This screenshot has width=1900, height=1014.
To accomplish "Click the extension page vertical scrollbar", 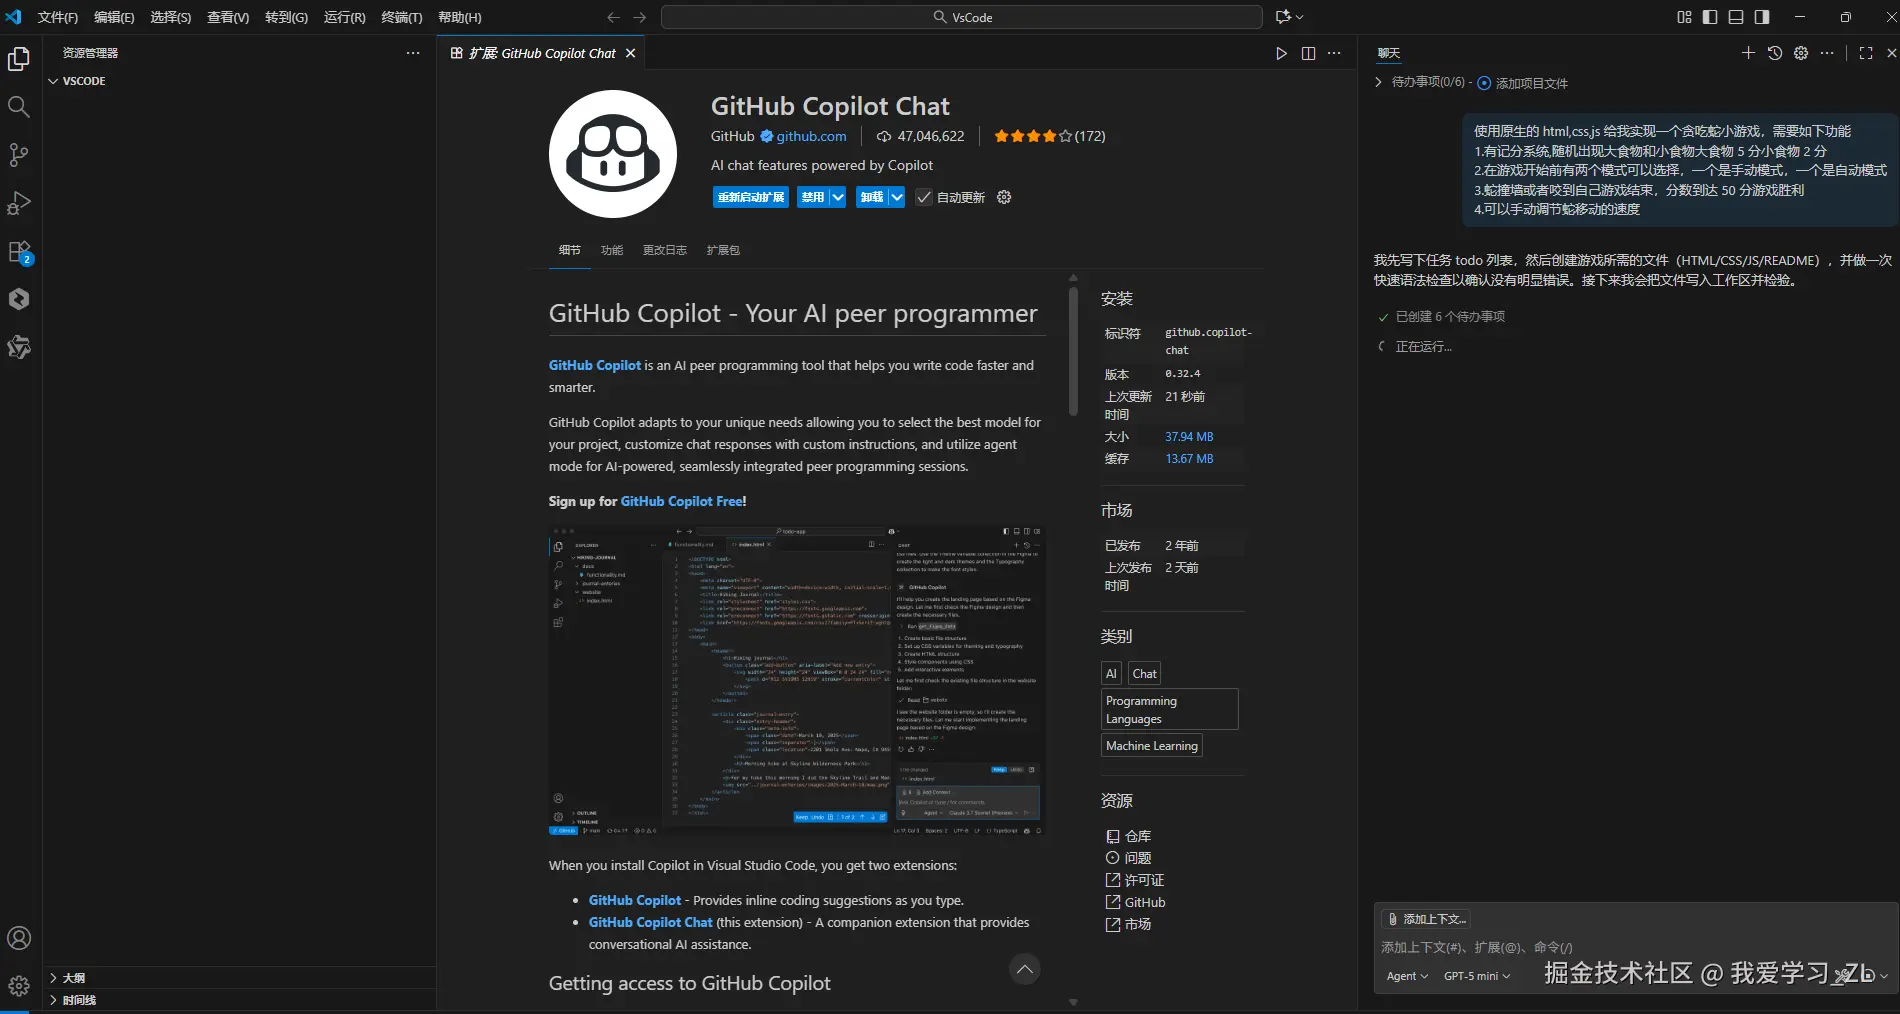I will pyautogui.click(x=1073, y=350).
